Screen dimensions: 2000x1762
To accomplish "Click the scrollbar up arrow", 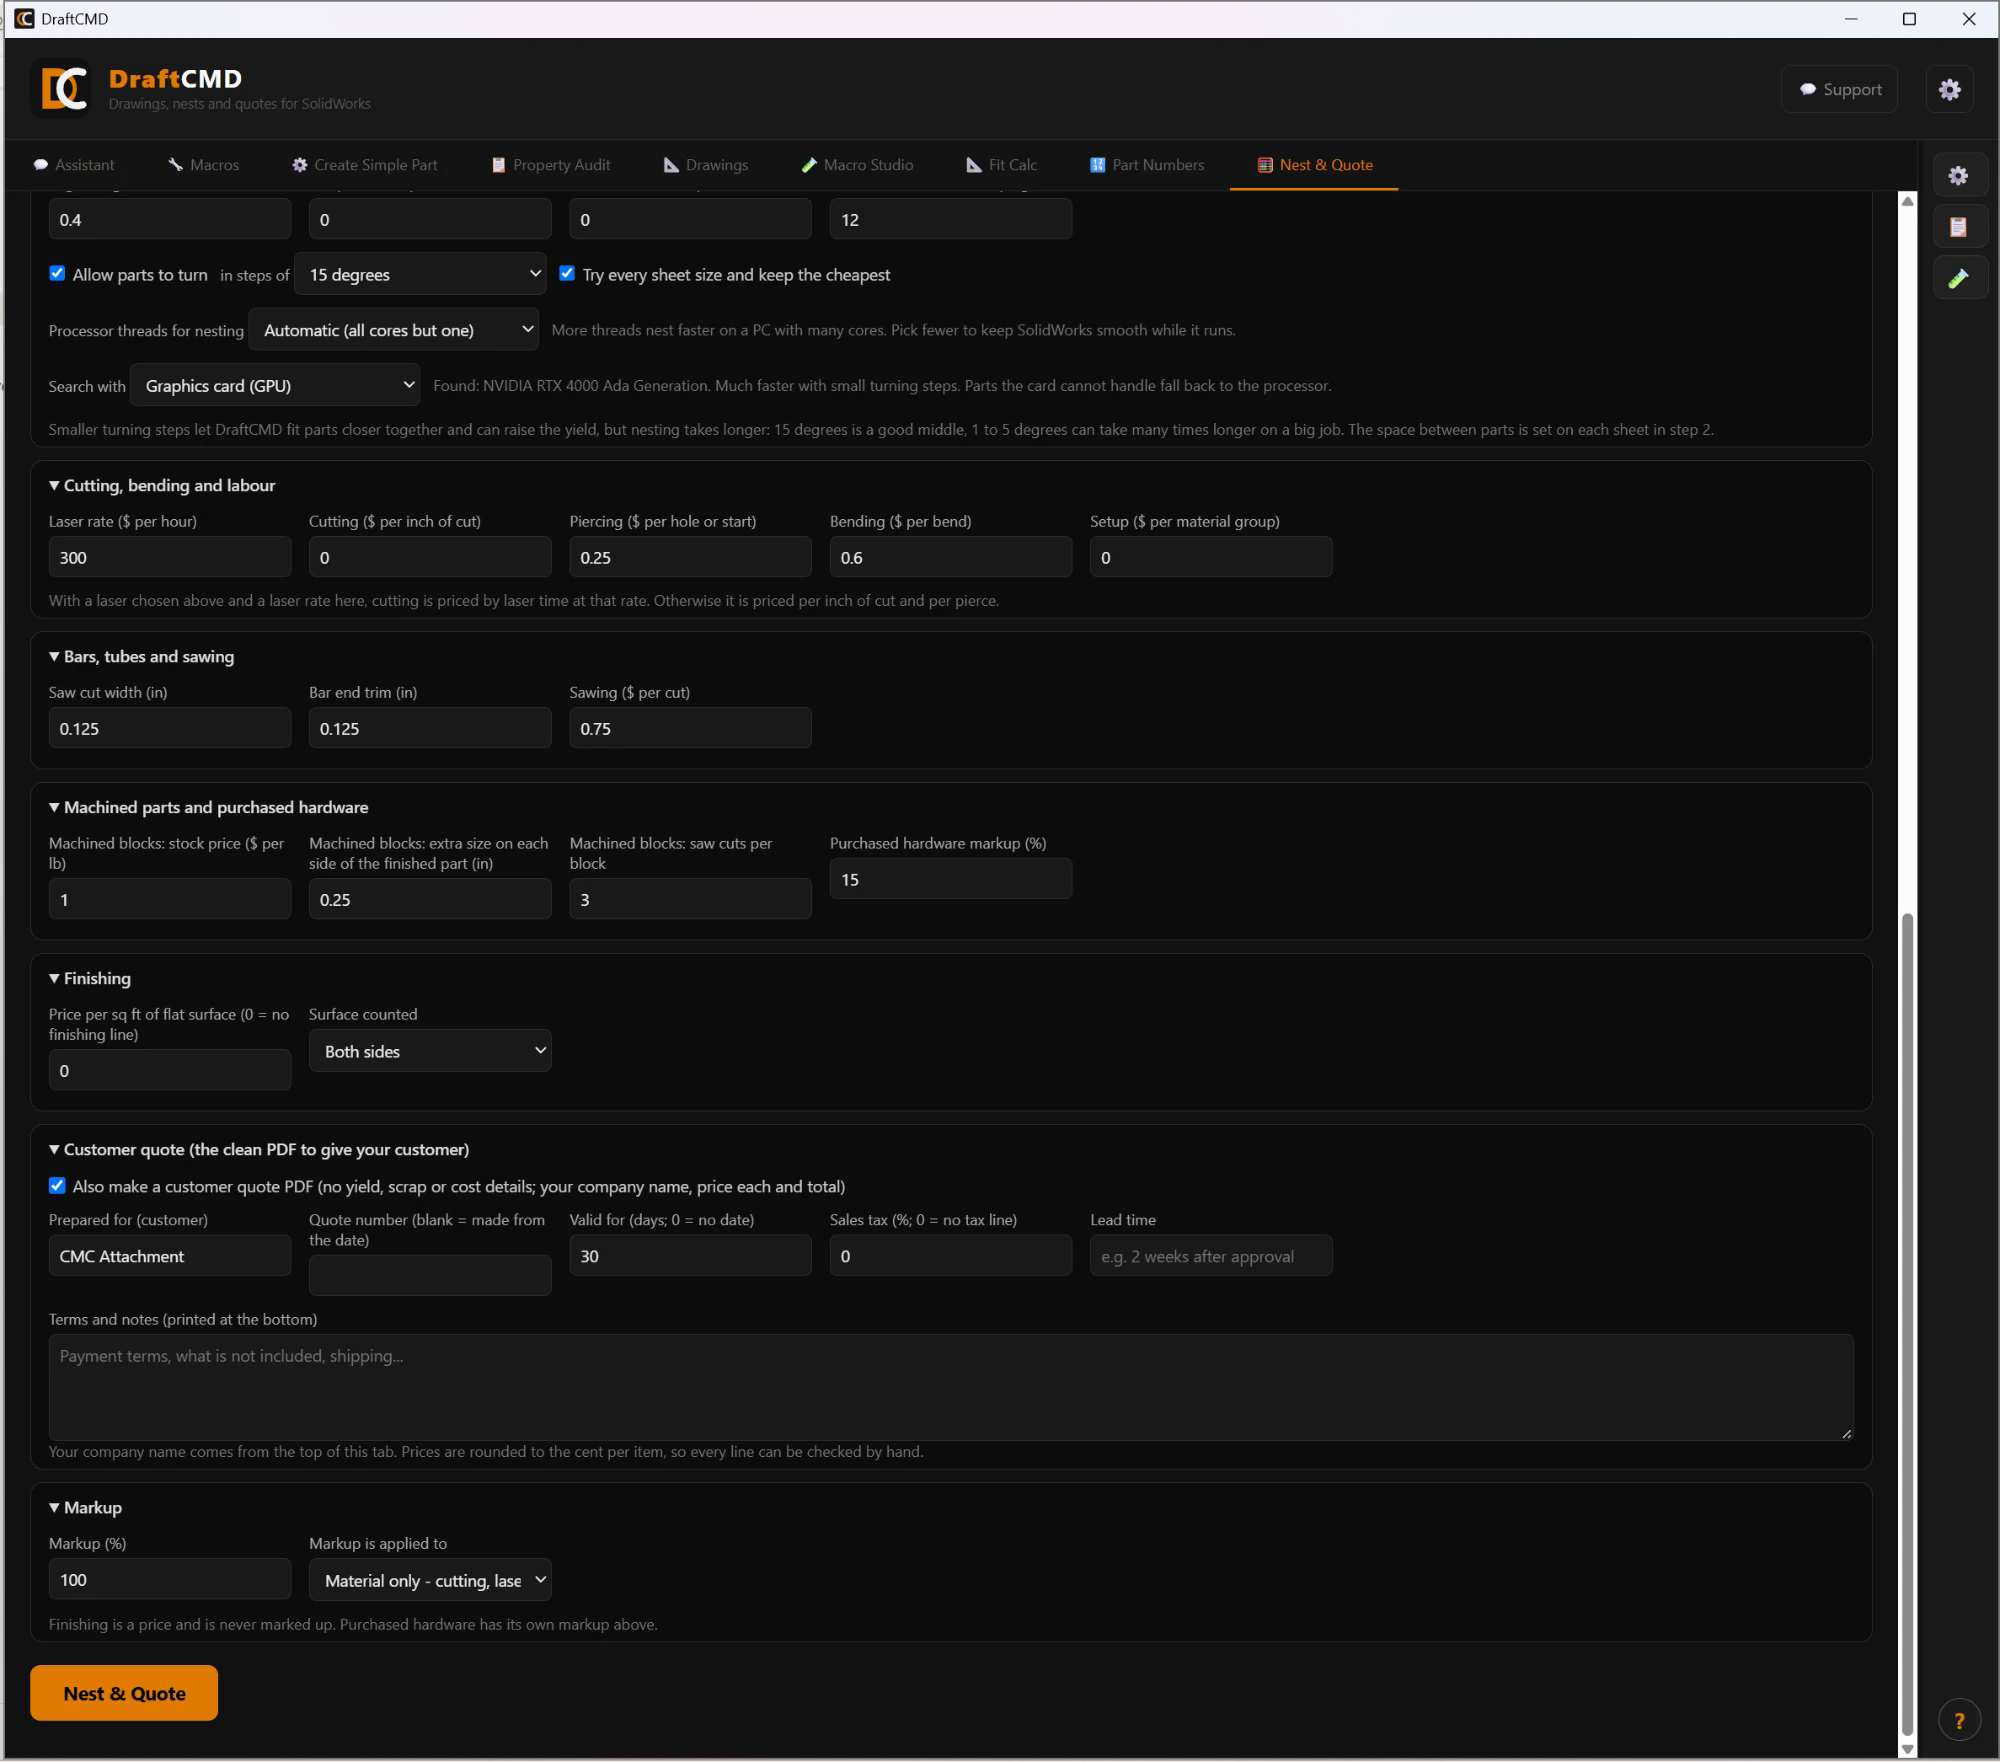I will [x=1907, y=201].
